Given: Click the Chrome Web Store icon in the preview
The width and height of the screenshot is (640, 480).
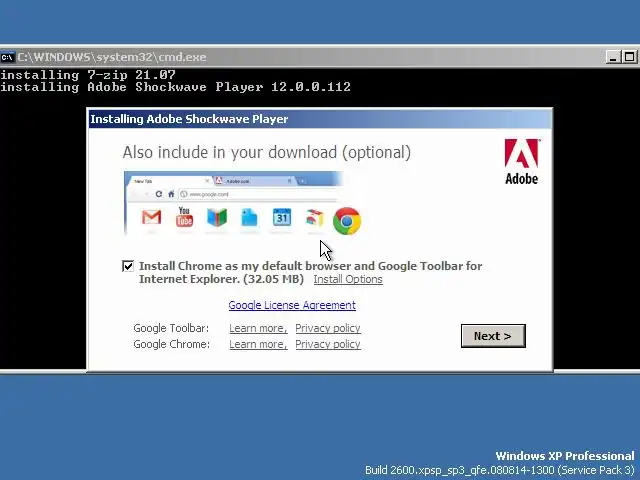Looking at the screenshot, I should click(315, 218).
